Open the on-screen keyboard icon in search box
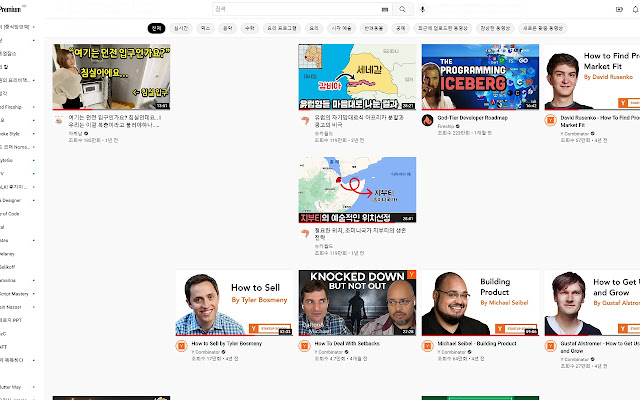The width and height of the screenshot is (640, 400). click(x=384, y=9)
